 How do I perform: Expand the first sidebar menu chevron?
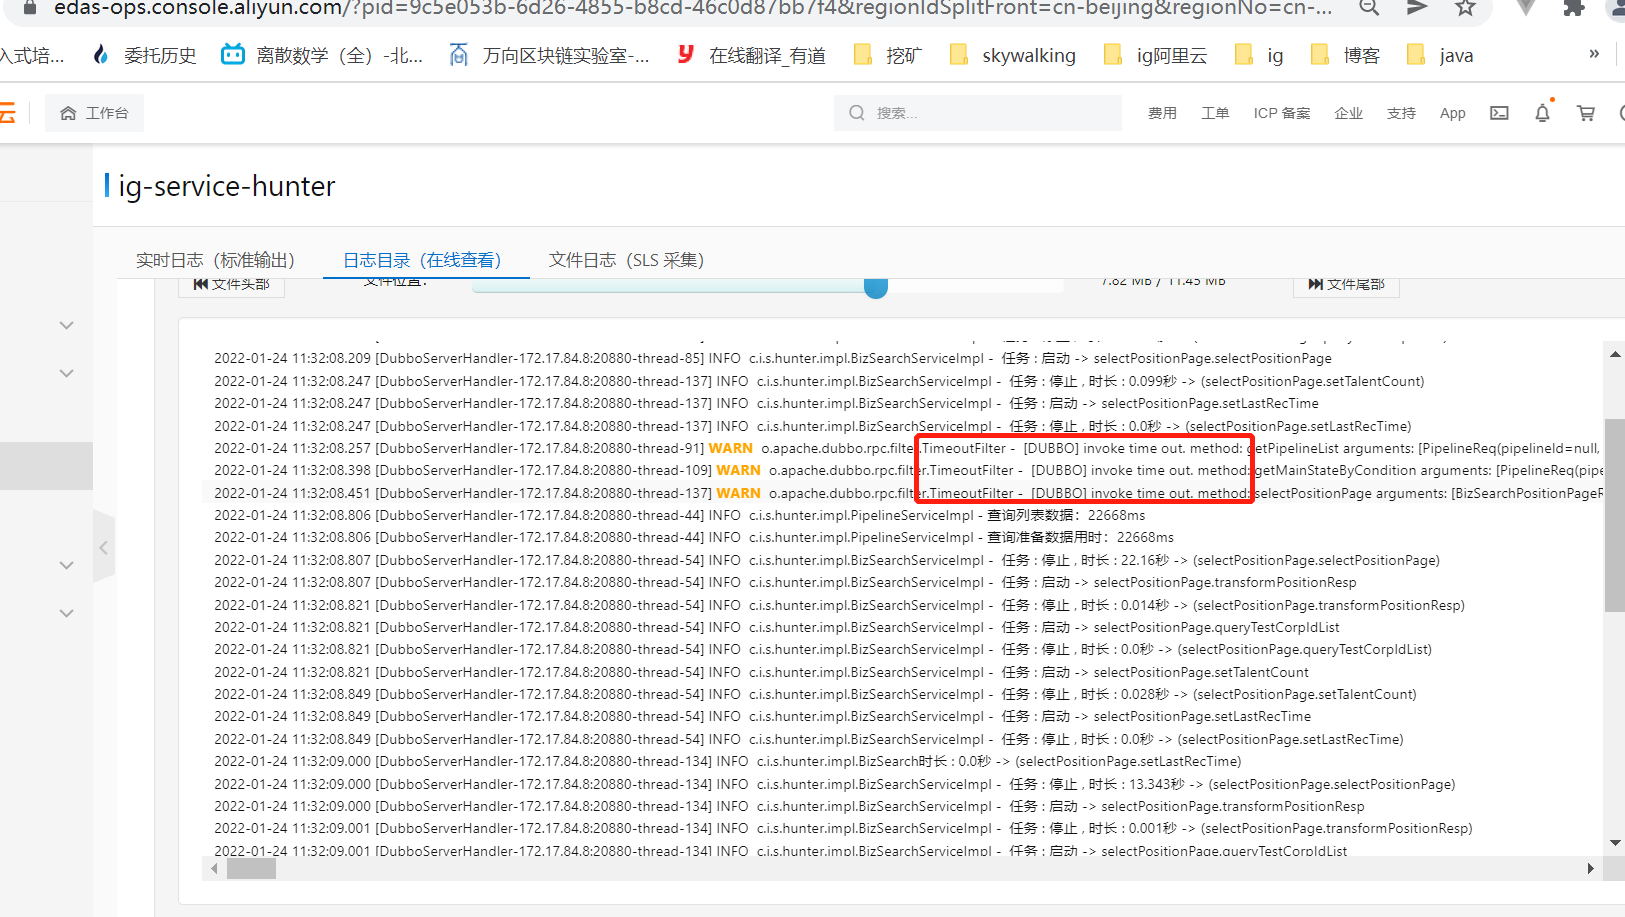[x=66, y=325]
